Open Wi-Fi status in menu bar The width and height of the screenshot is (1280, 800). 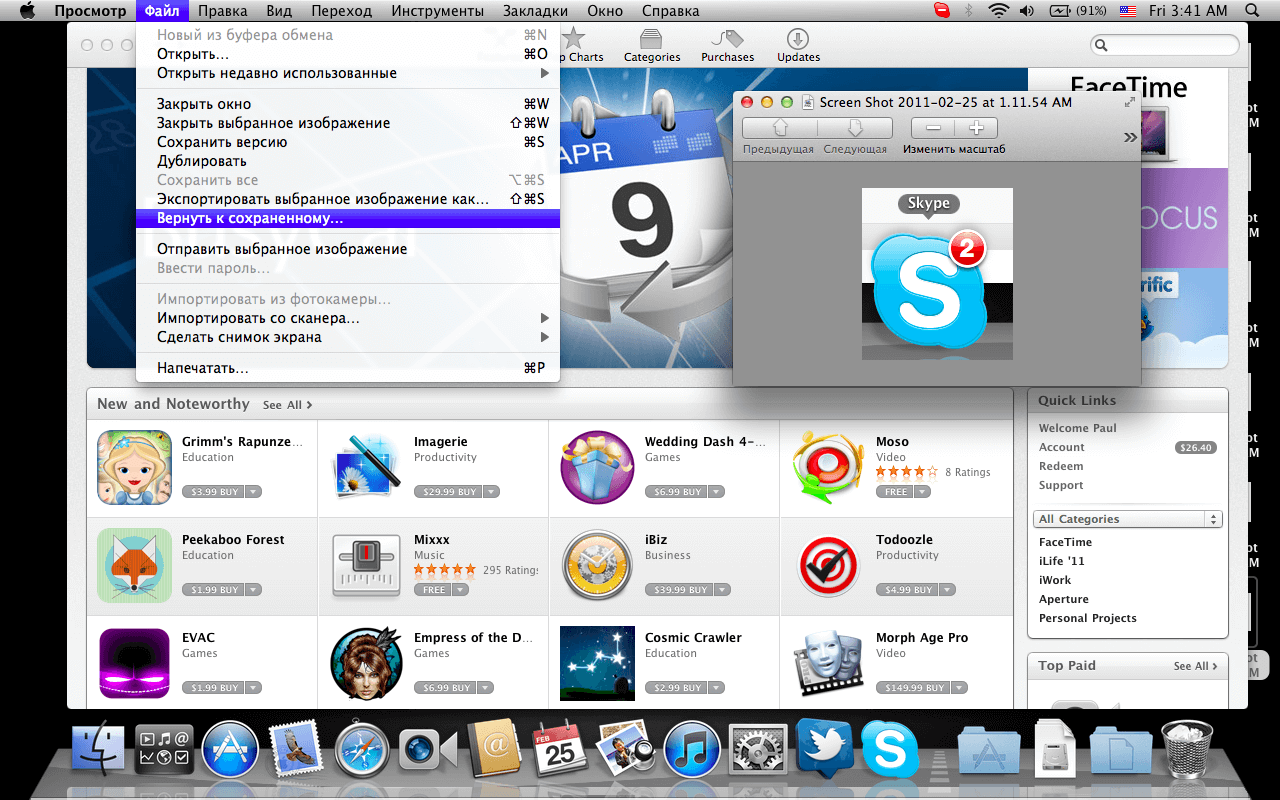click(x=998, y=11)
